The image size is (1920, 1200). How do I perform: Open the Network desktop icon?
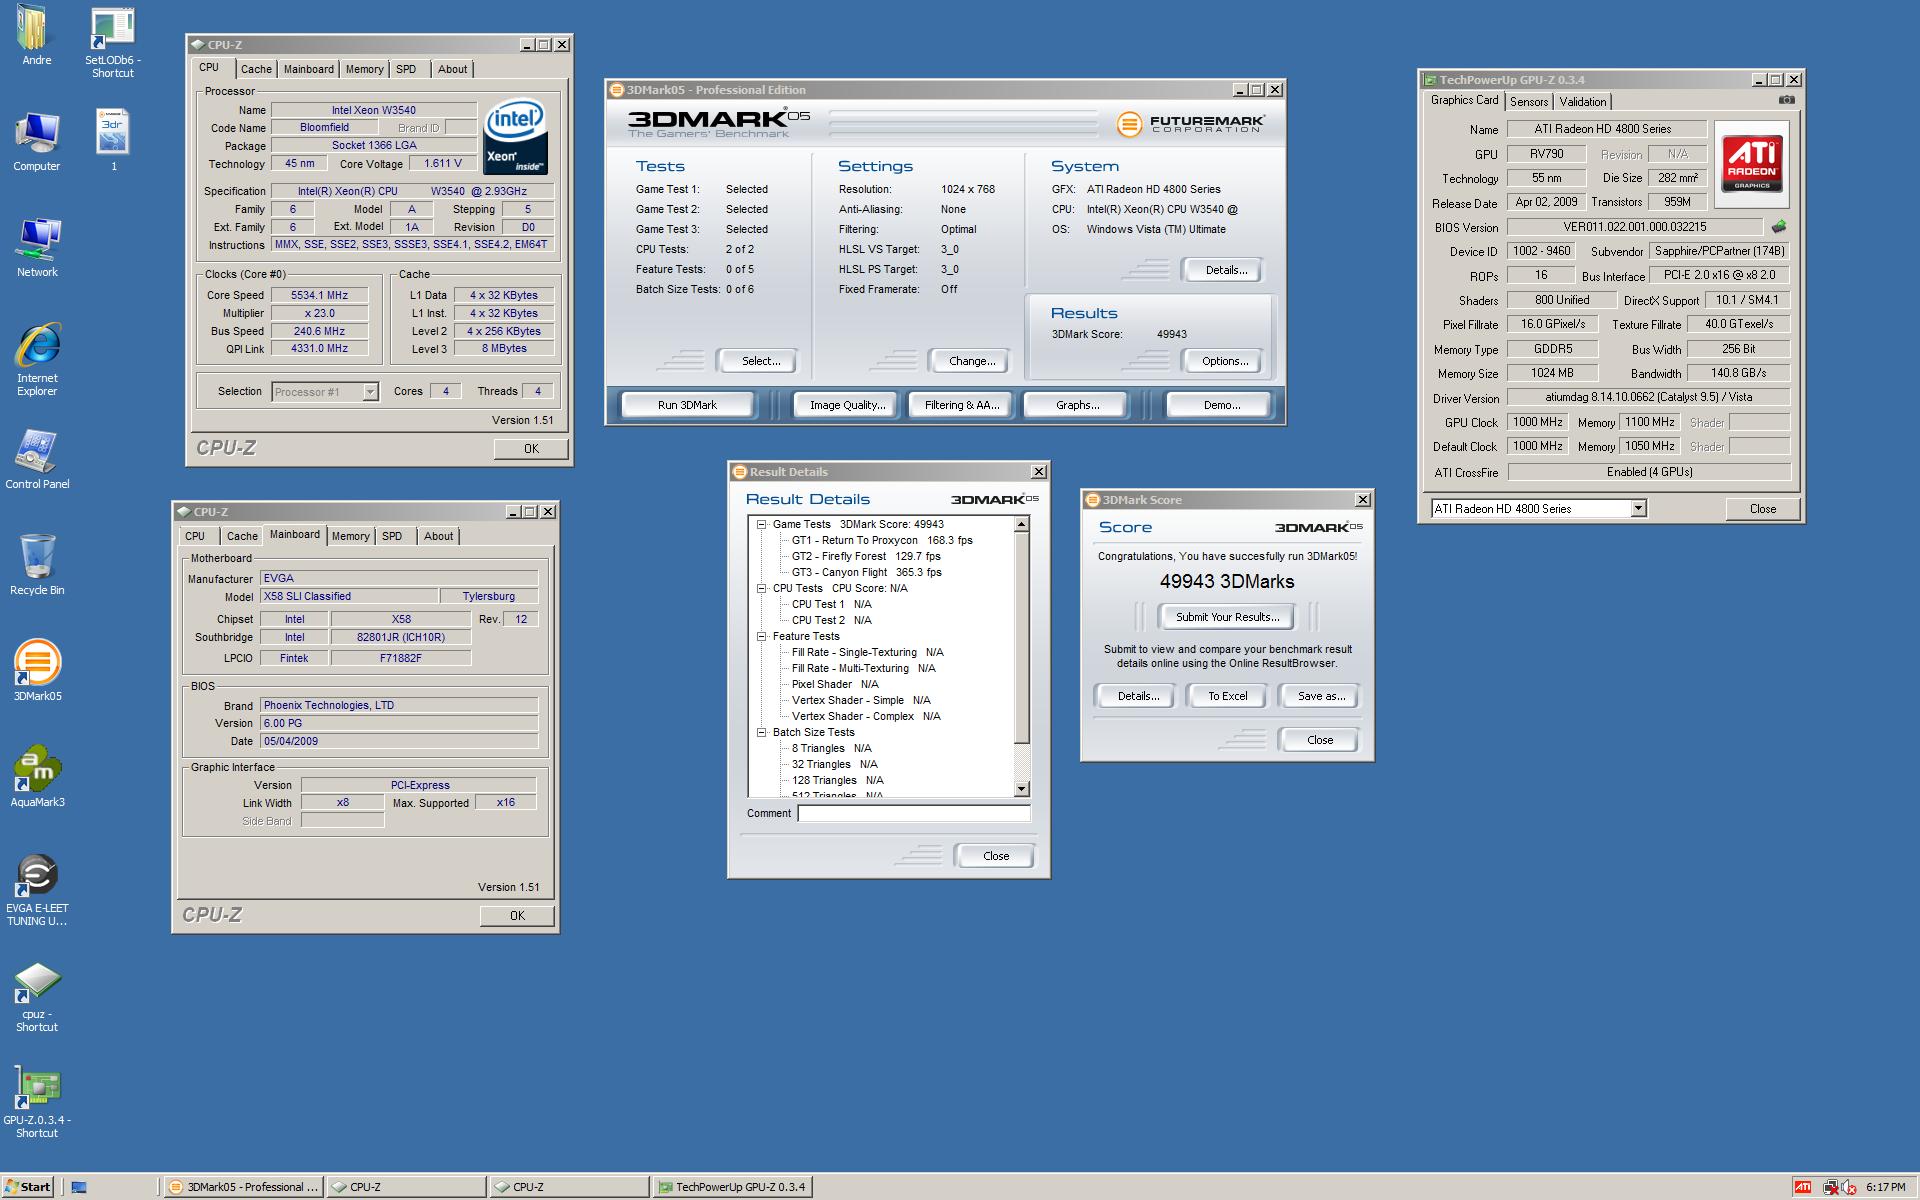coord(37,248)
